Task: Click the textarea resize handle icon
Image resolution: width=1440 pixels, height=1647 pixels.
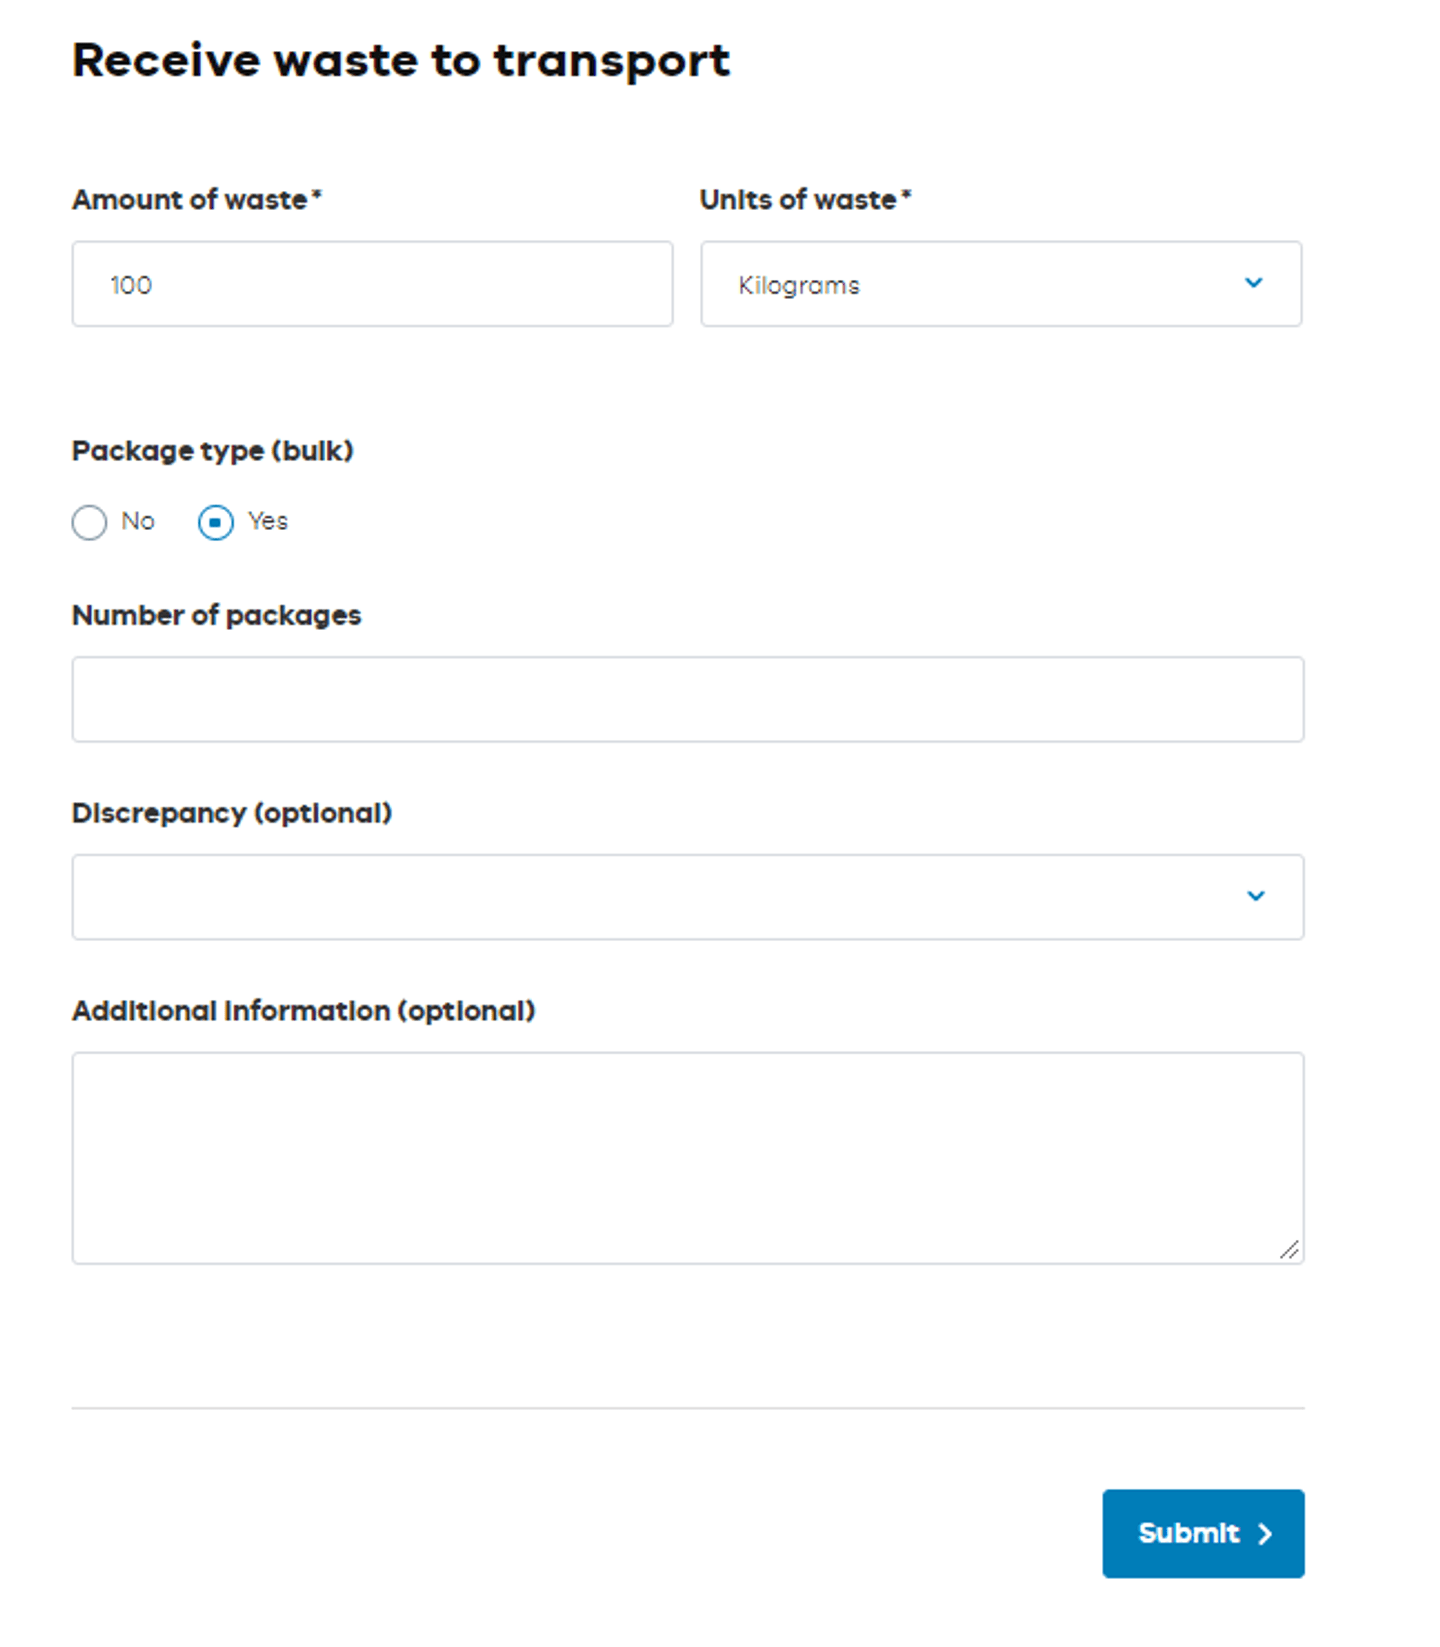Action: pyautogui.click(x=1291, y=1249)
